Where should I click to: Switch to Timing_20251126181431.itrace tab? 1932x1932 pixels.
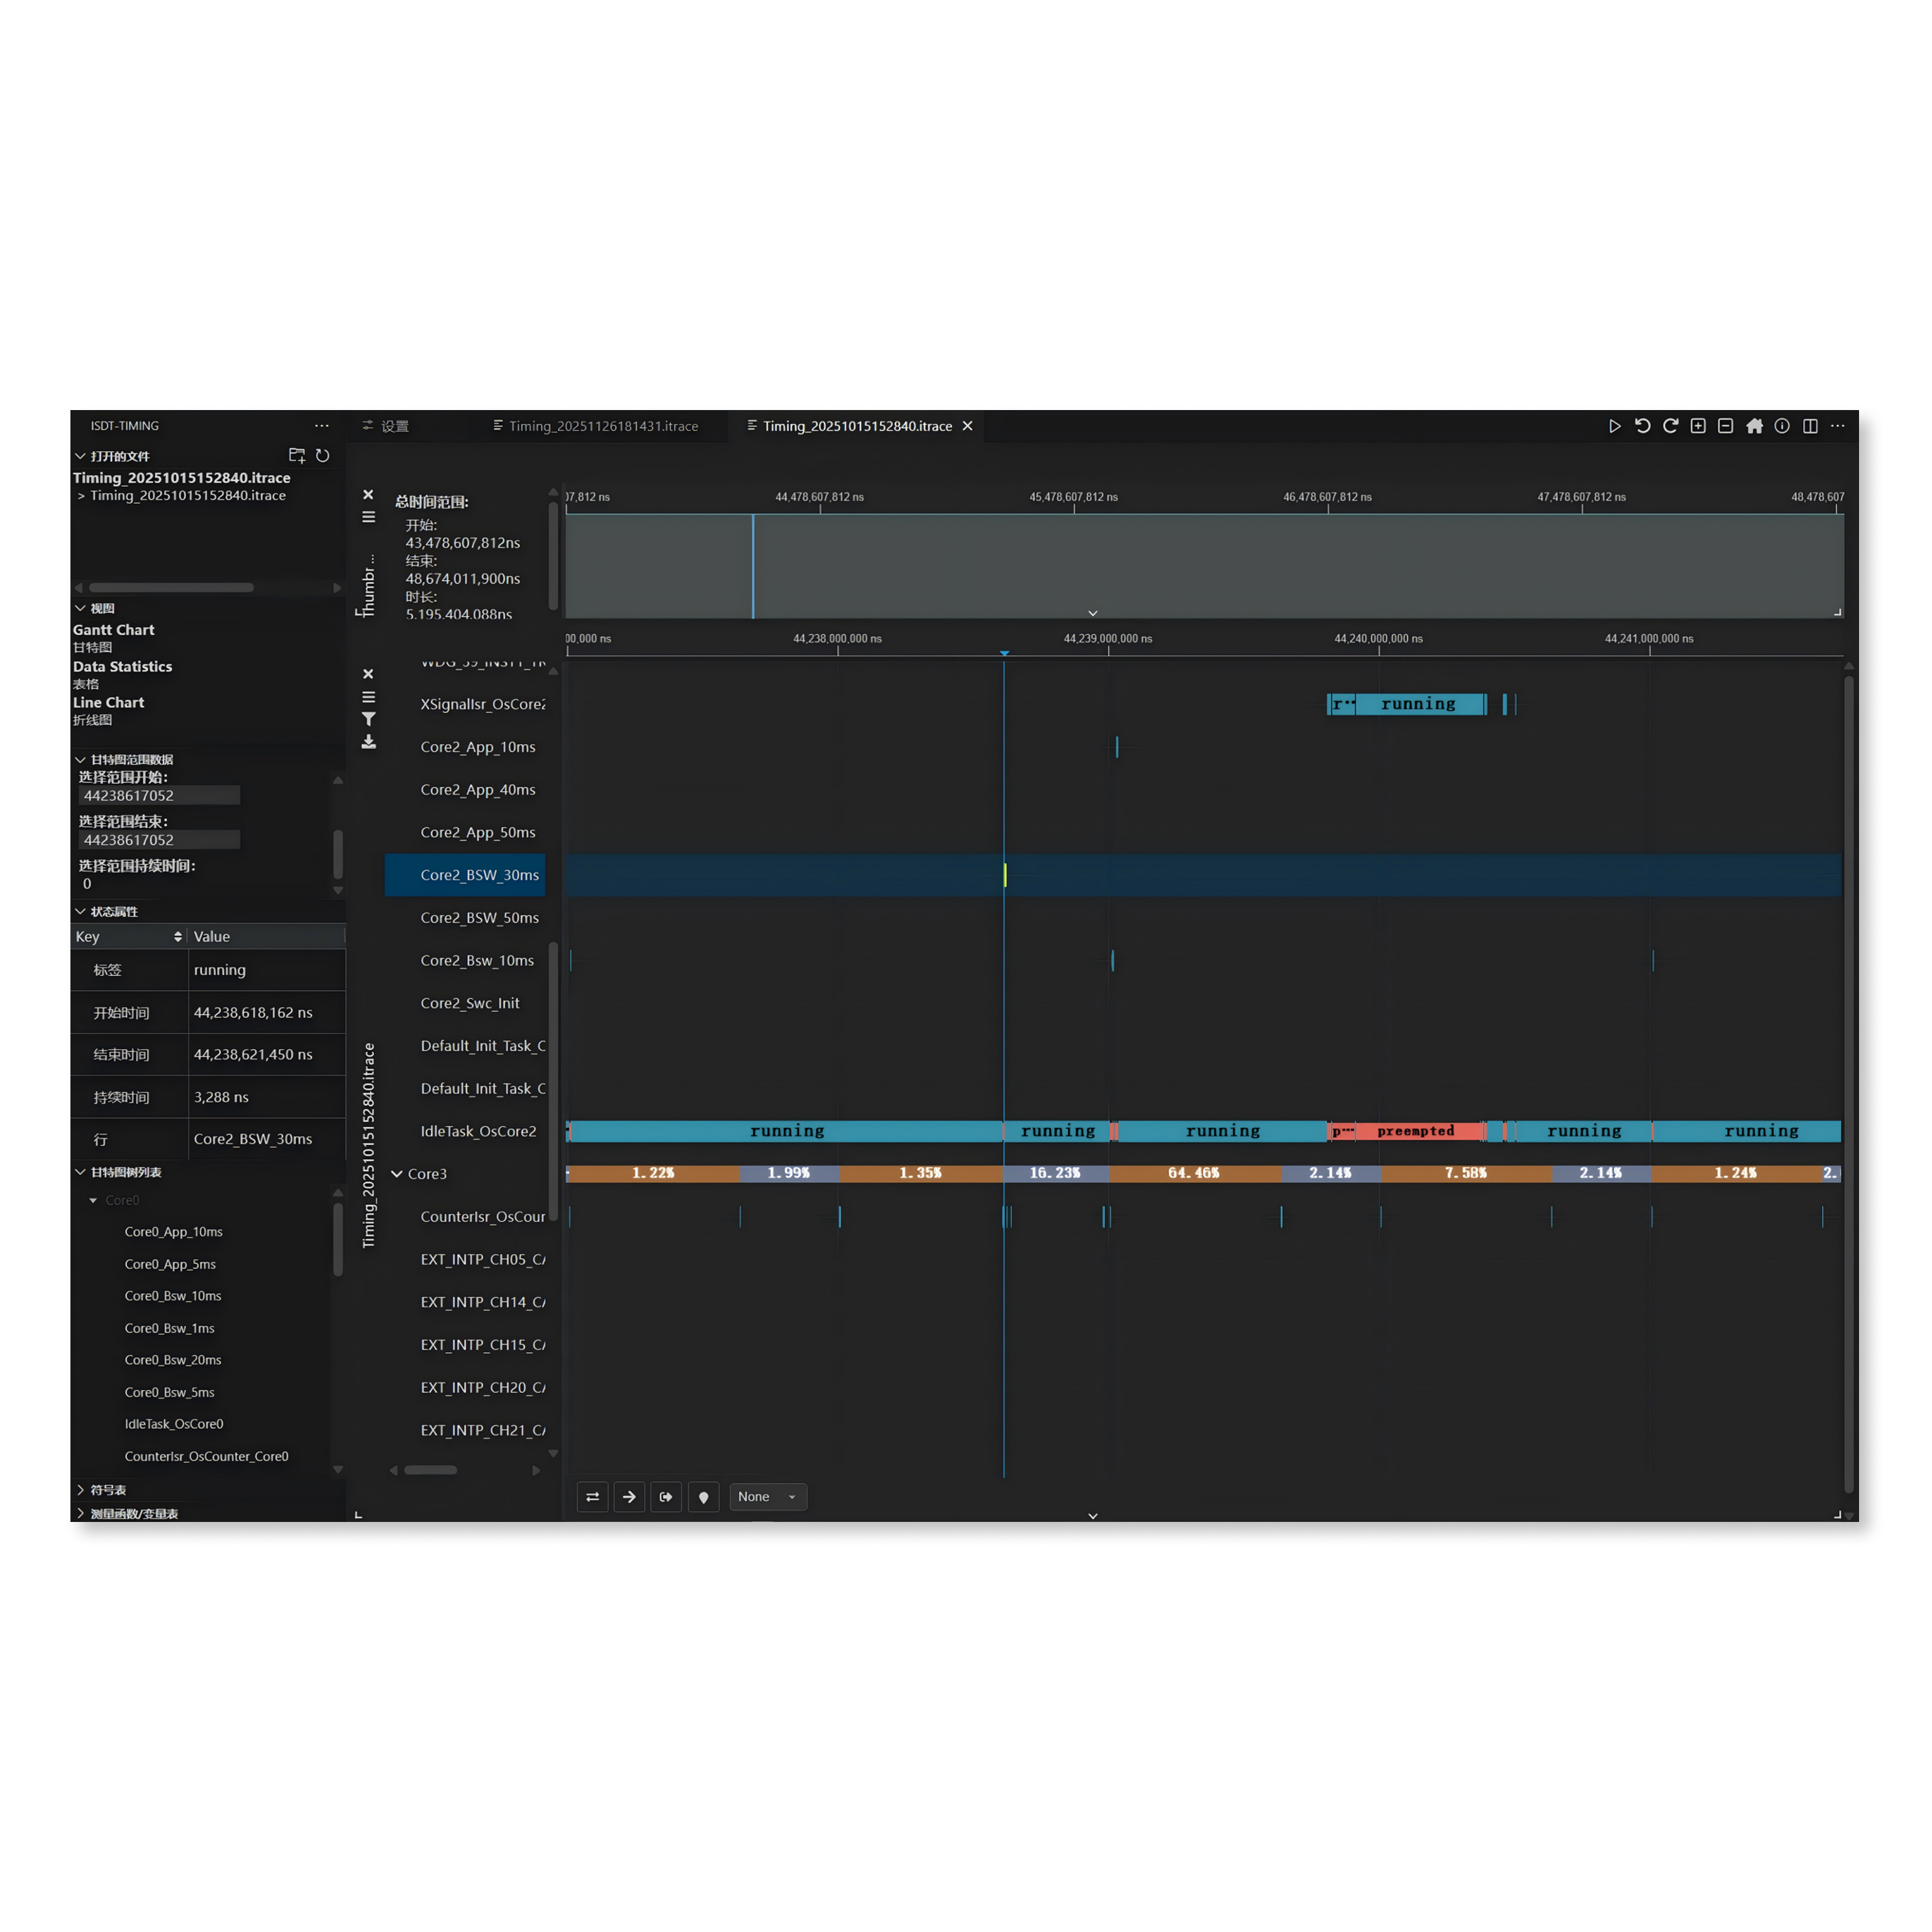(x=602, y=426)
